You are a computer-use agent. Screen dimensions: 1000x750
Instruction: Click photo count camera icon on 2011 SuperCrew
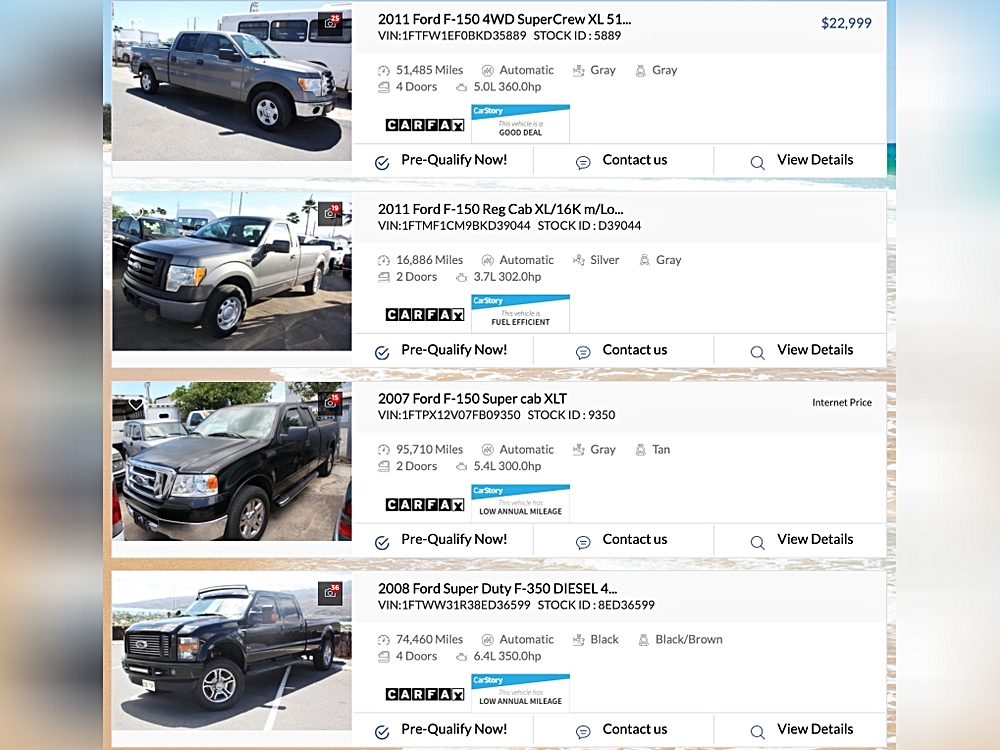click(331, 21)
